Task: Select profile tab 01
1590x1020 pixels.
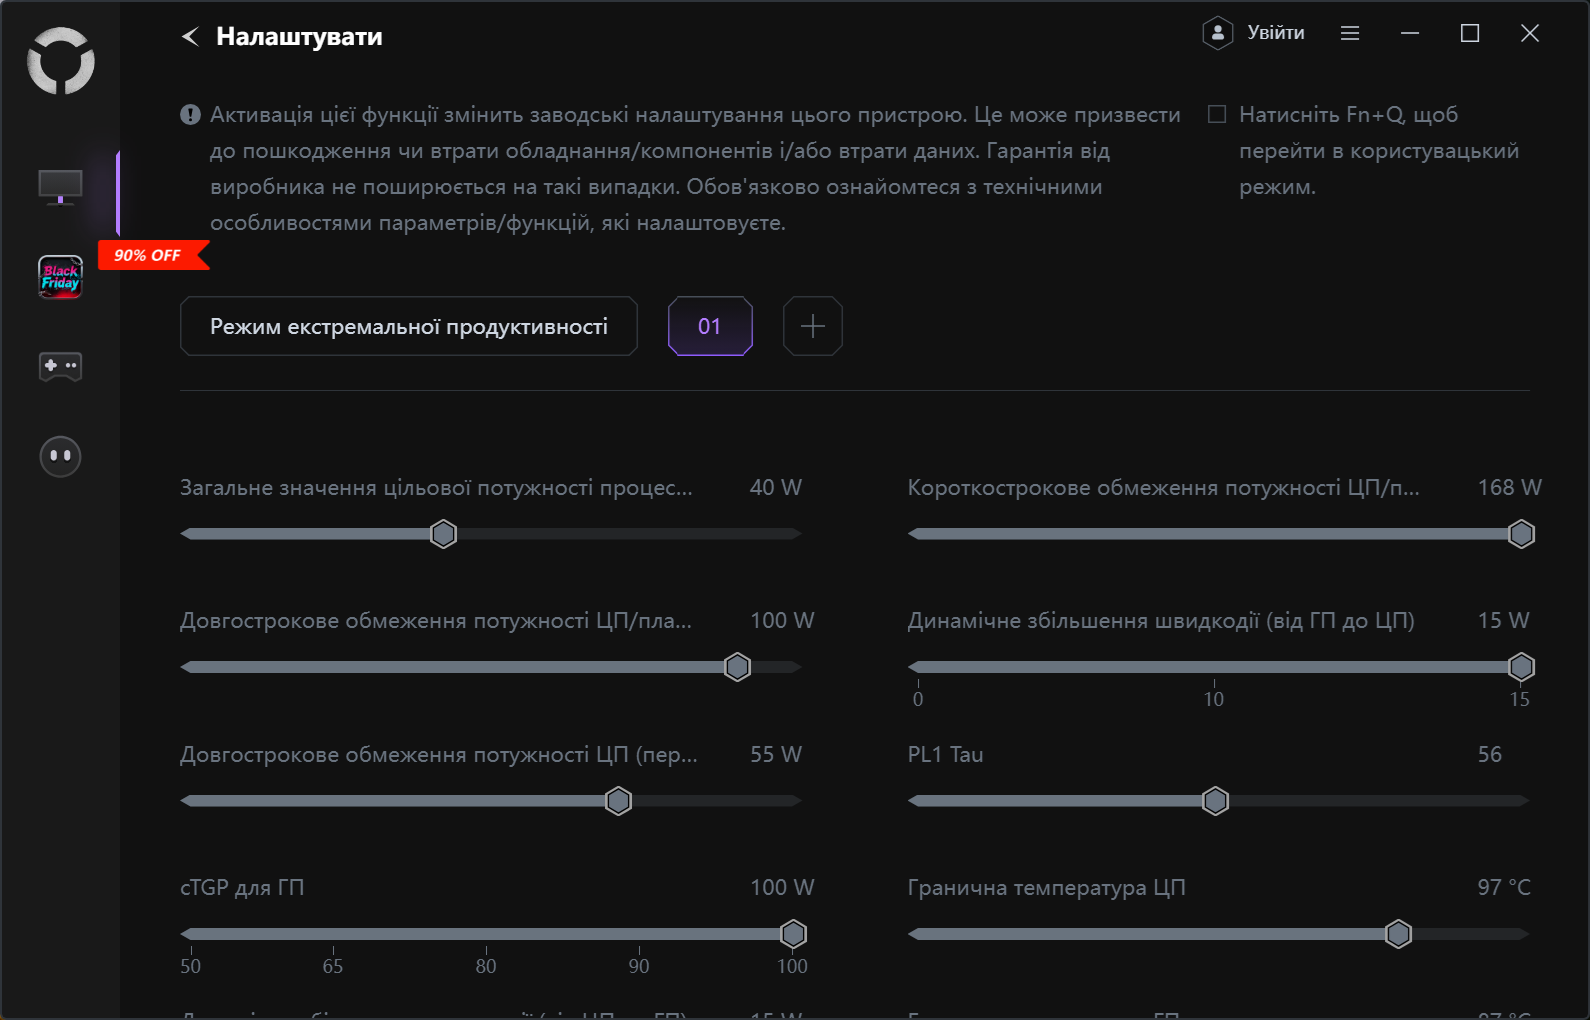Action: (710, 326)
